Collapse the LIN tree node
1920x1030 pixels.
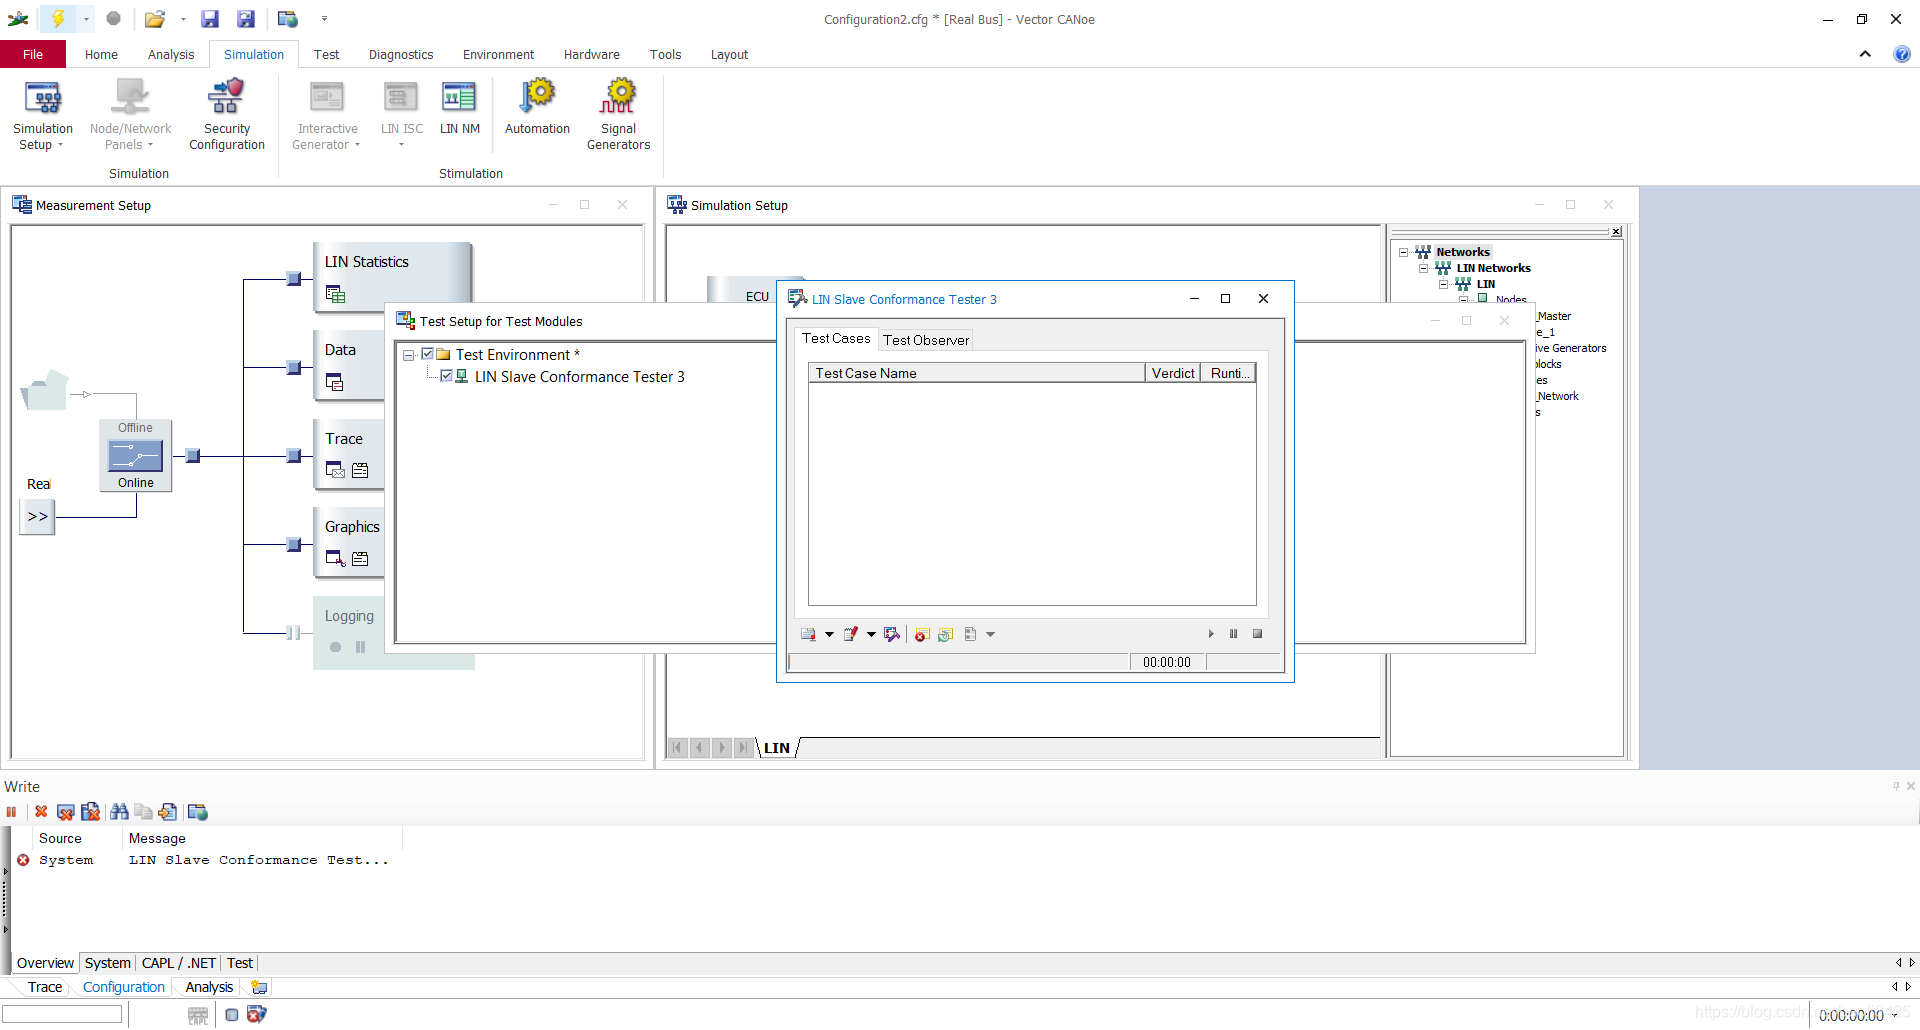1444,284
